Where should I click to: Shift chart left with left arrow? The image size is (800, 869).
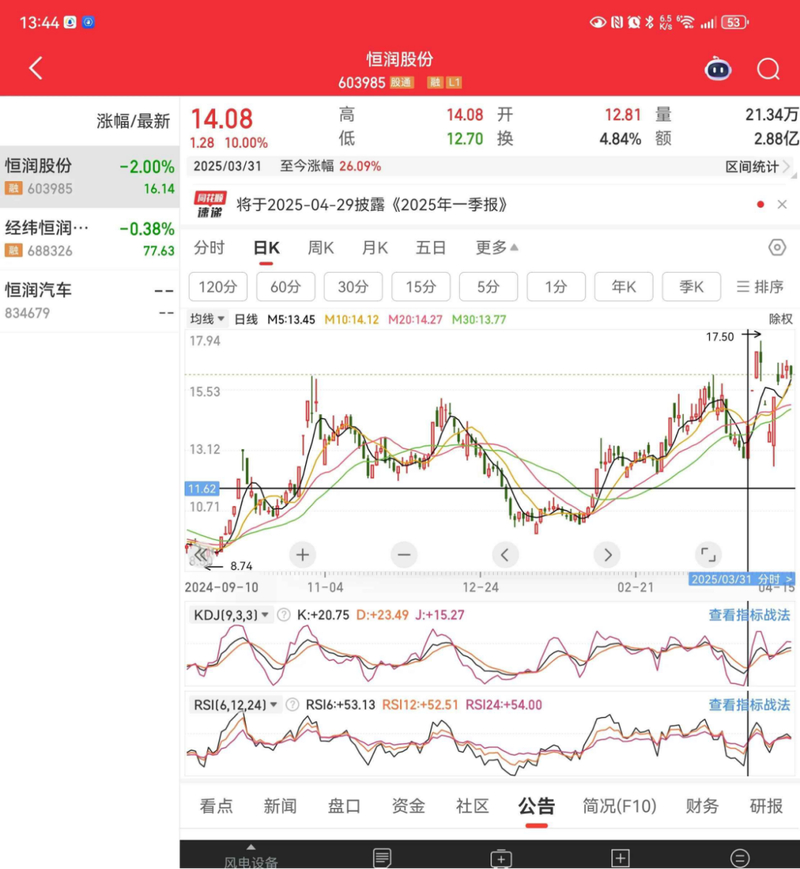click(x=505, y=554)
